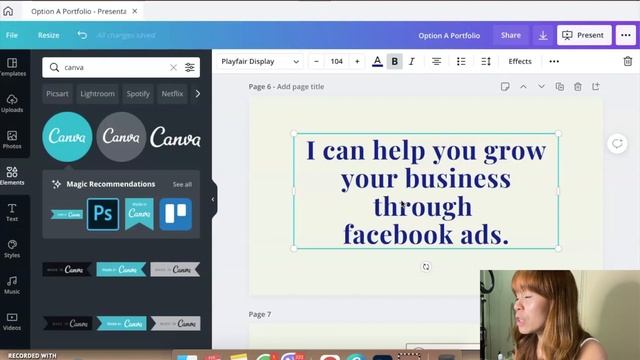640x360 pixels.
Task: Clear the canva search text
Action: (173, 67)
